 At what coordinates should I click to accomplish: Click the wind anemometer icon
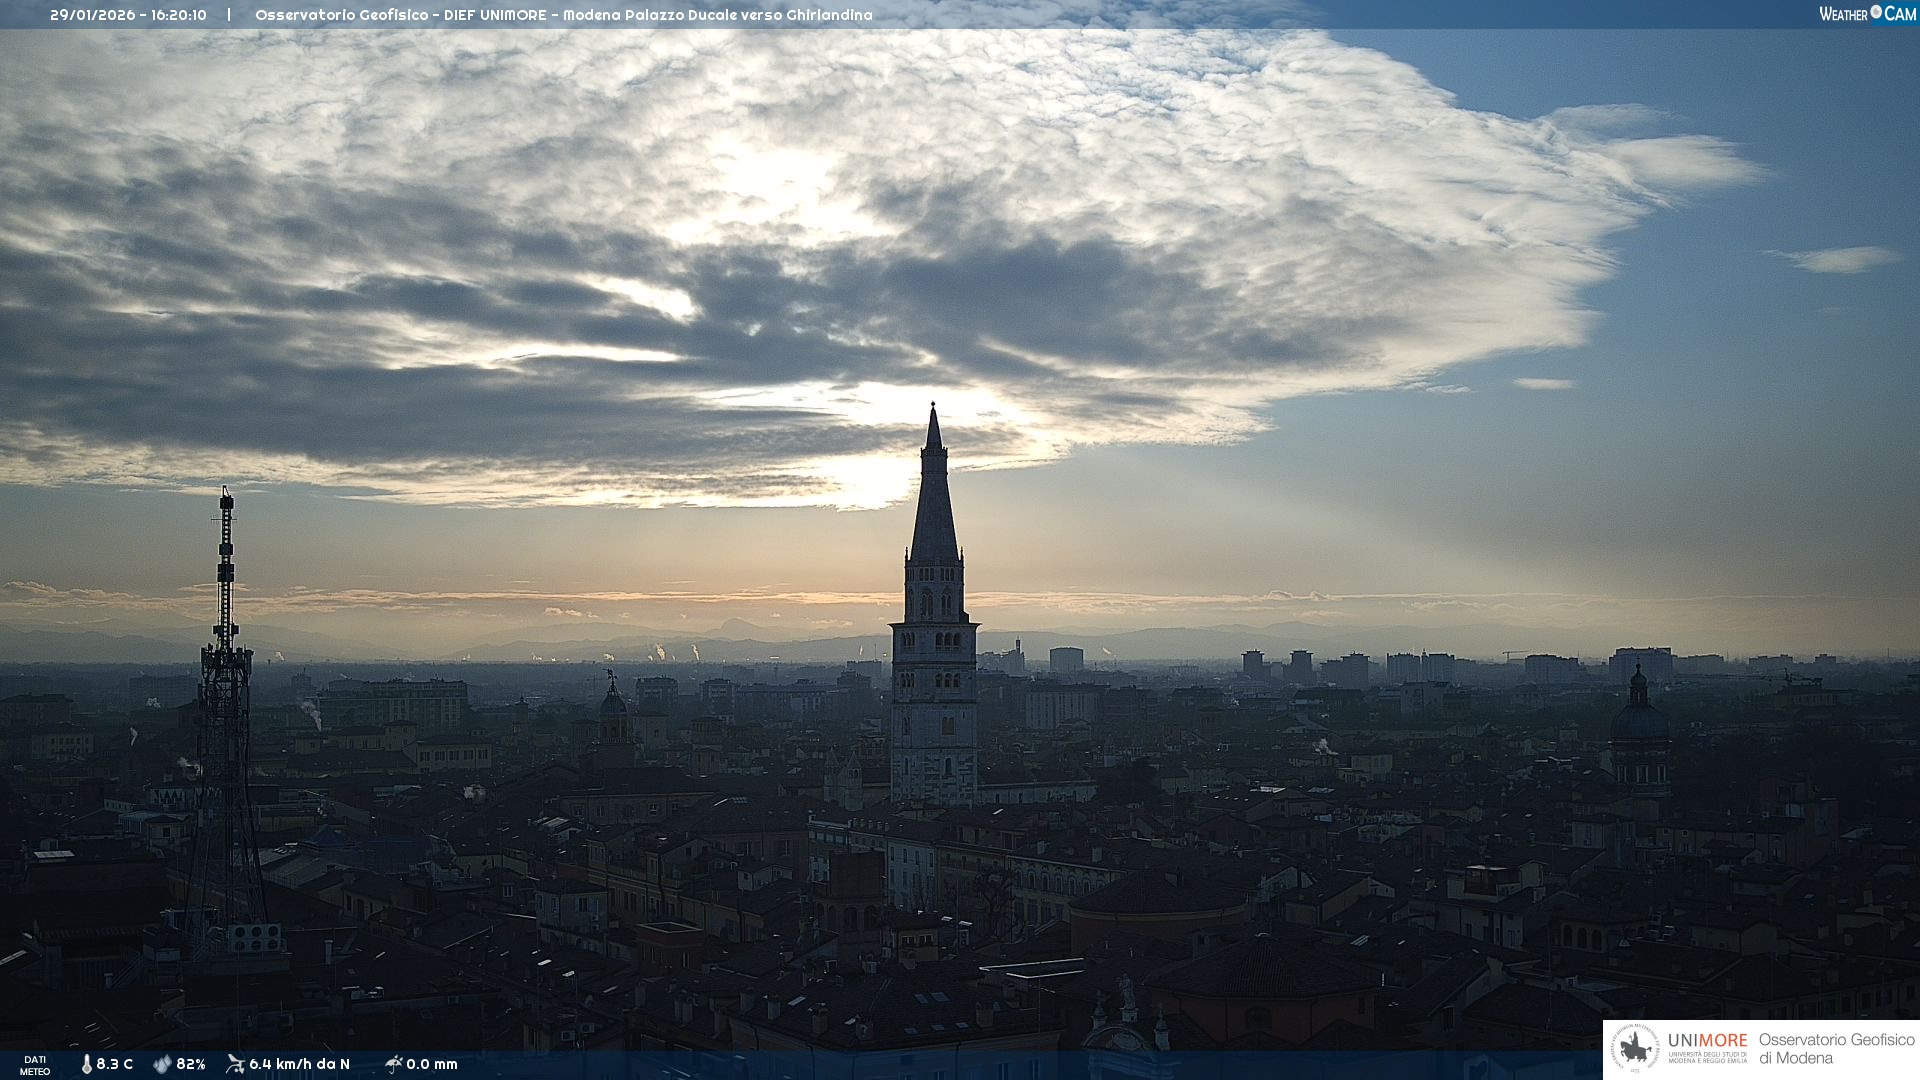pyautogui.click(x=235, y=1064)
